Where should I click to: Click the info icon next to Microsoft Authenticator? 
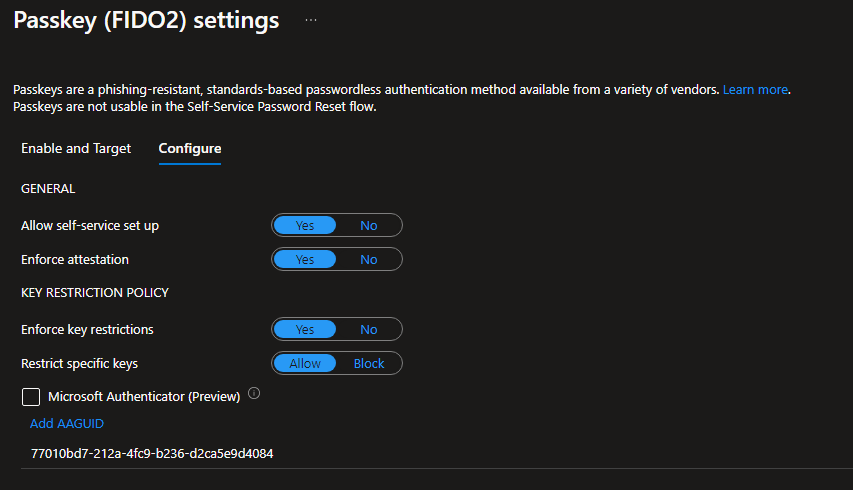254,394
